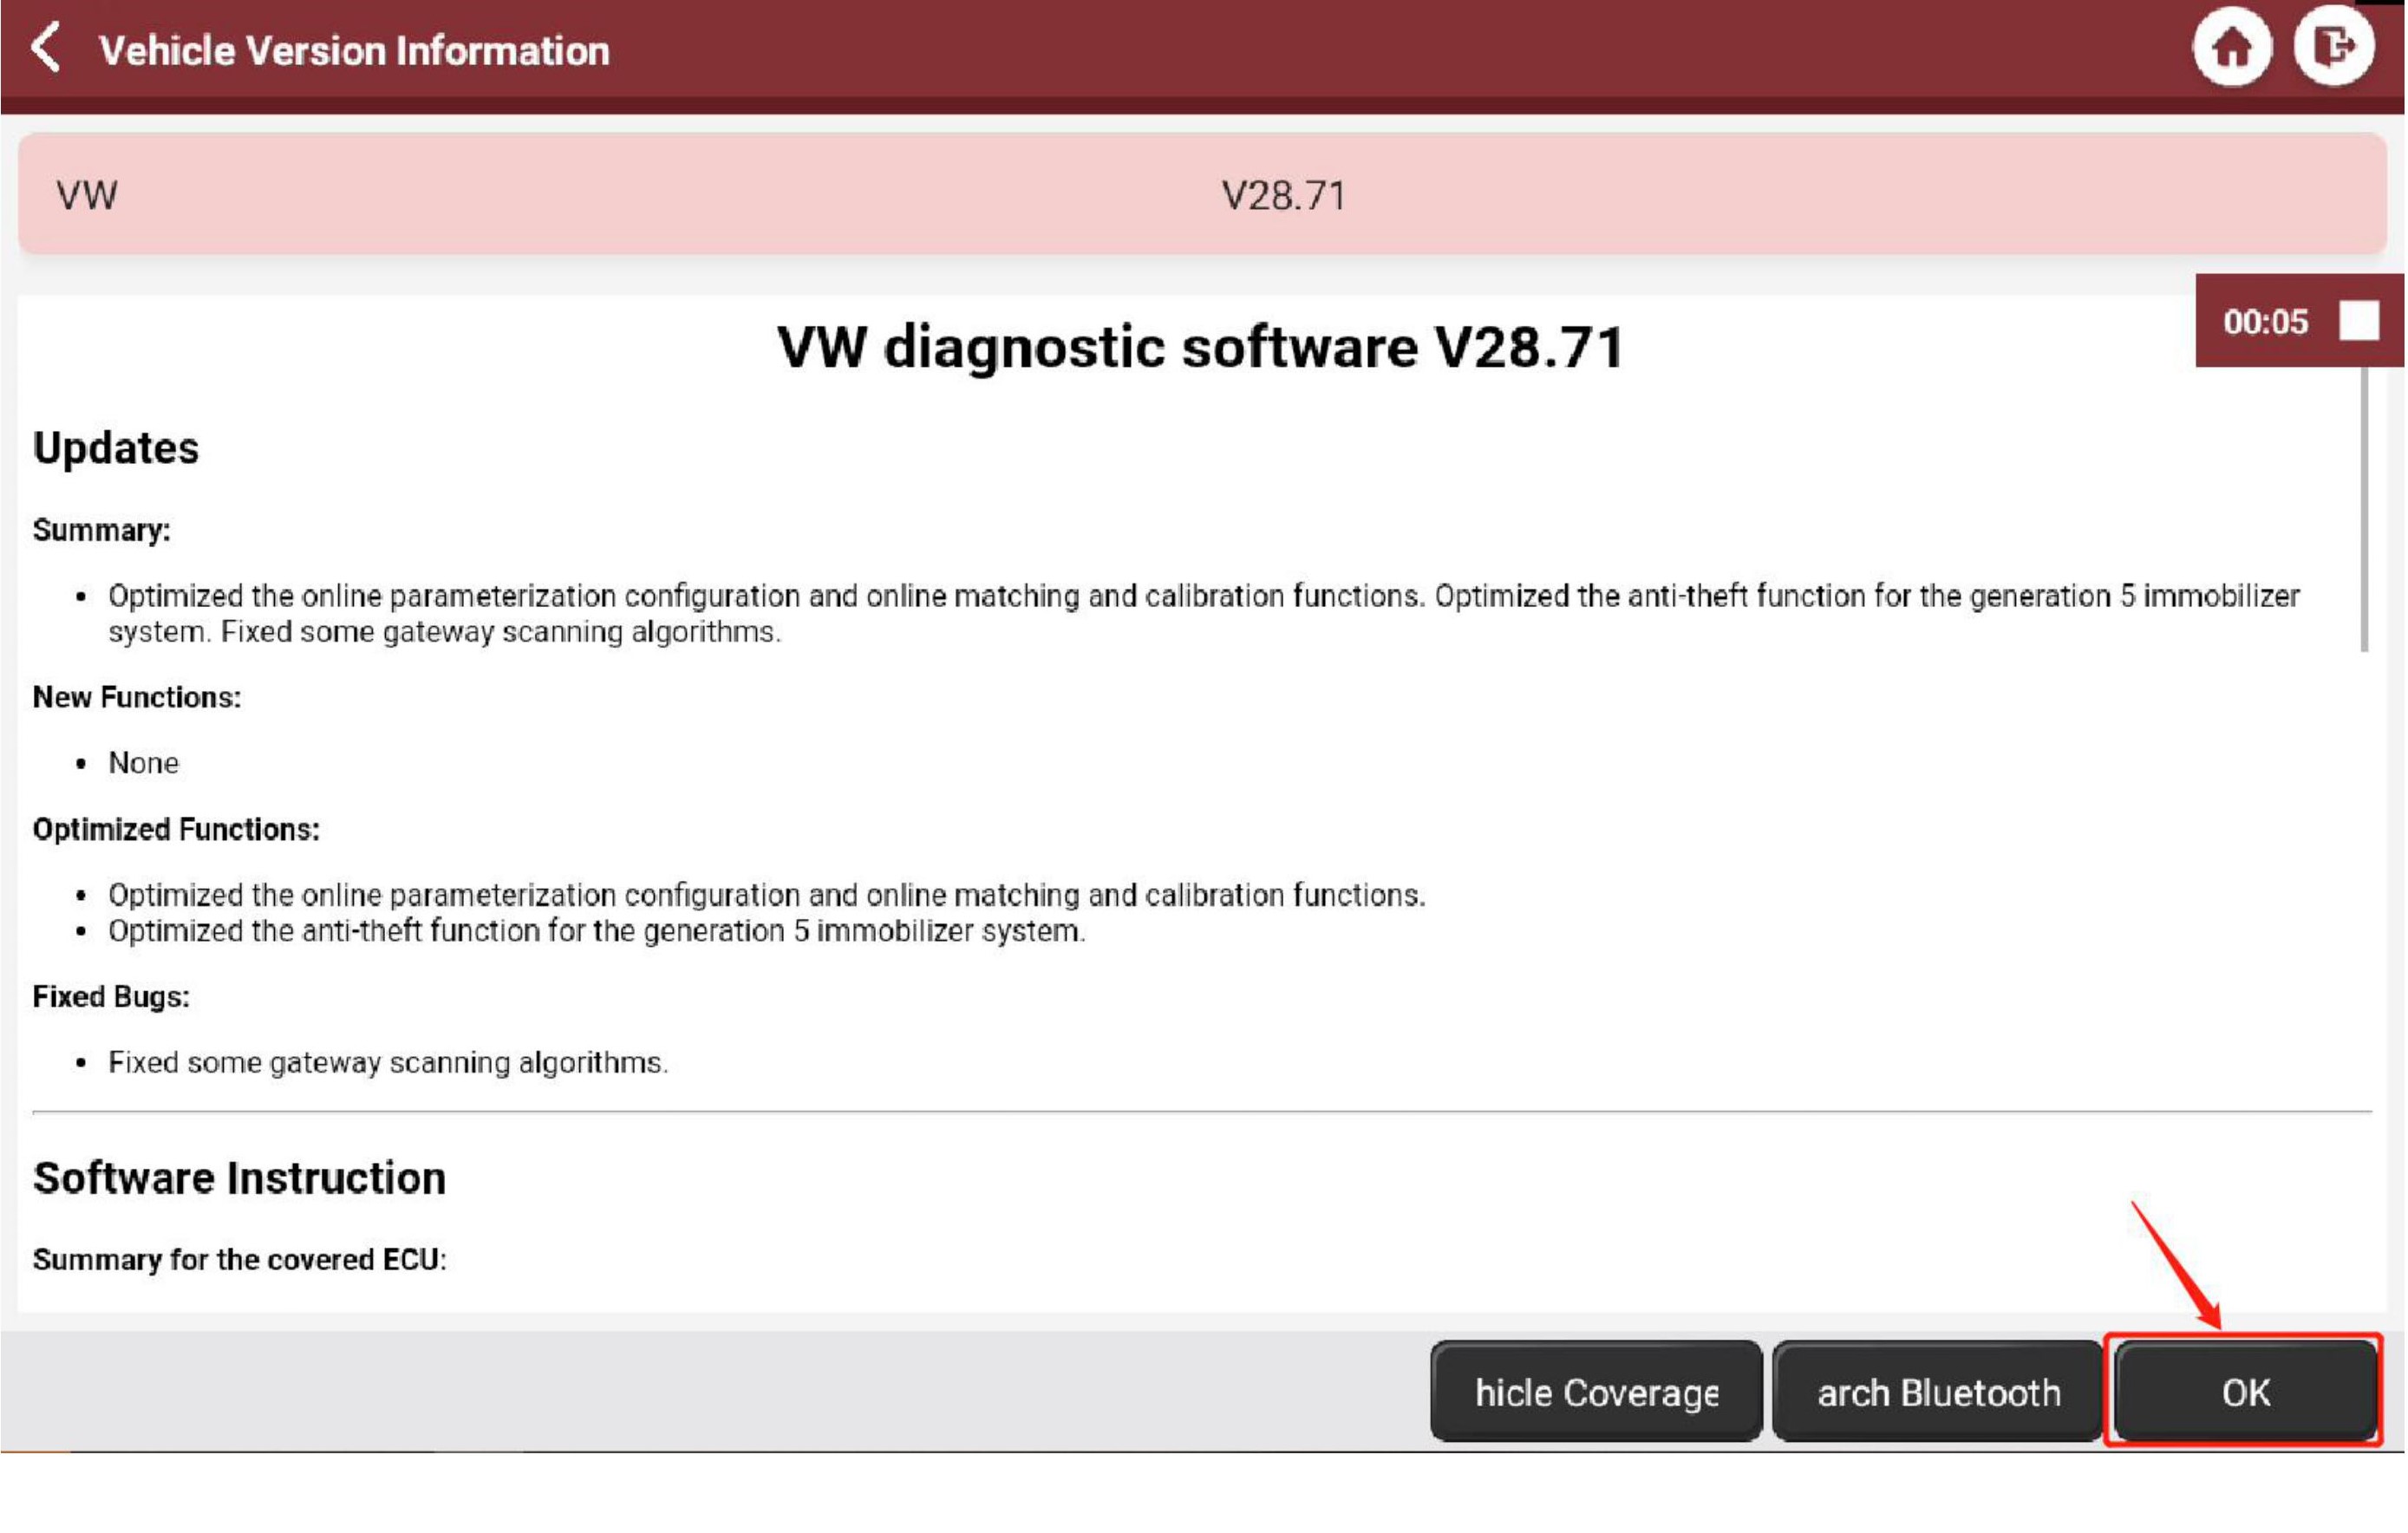2408x1533 pixels.
Task: Click the Updates section heading
Action: pyautogui.click(x=116, y=448)
